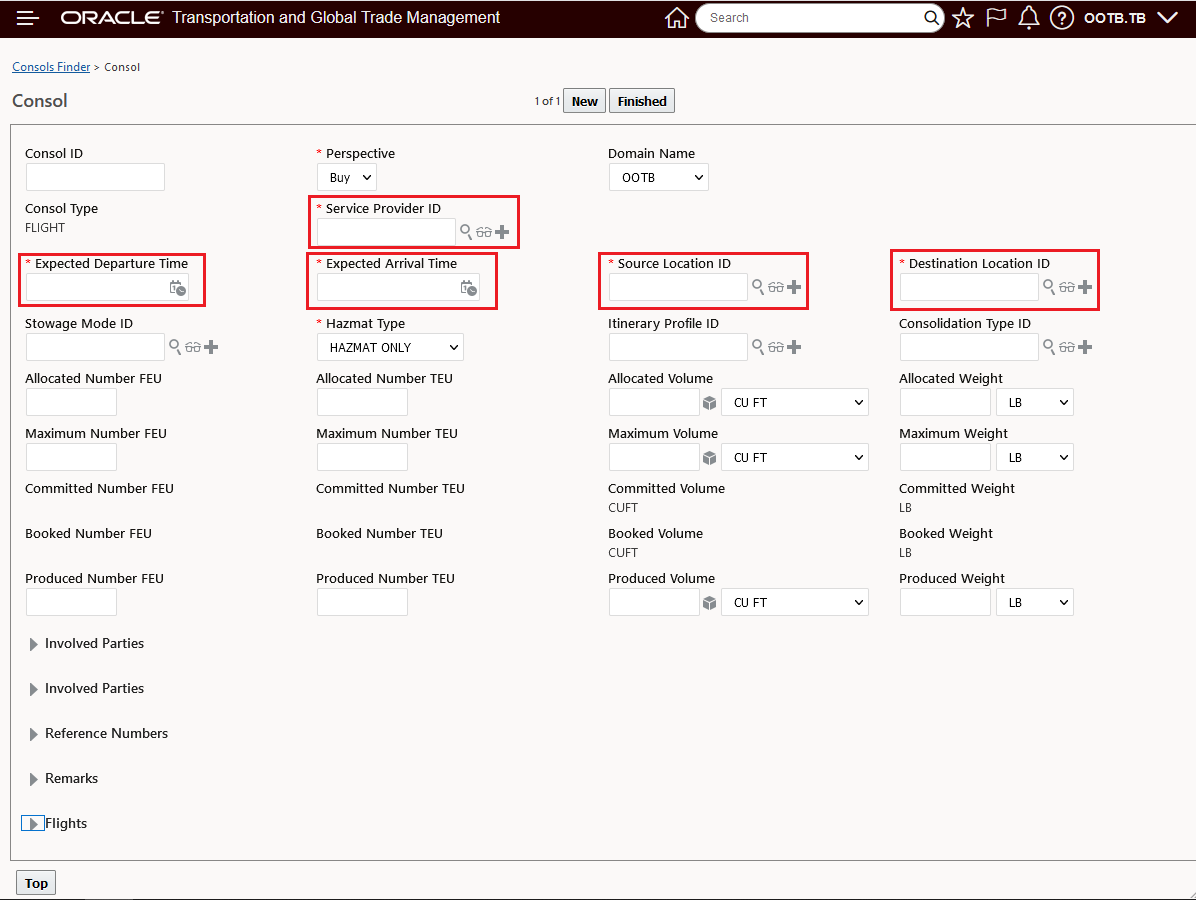Add new Stowage Mode with plus
Image resolution: width=1196 pixels, height=900 pixels.
[x=211, y=347]
